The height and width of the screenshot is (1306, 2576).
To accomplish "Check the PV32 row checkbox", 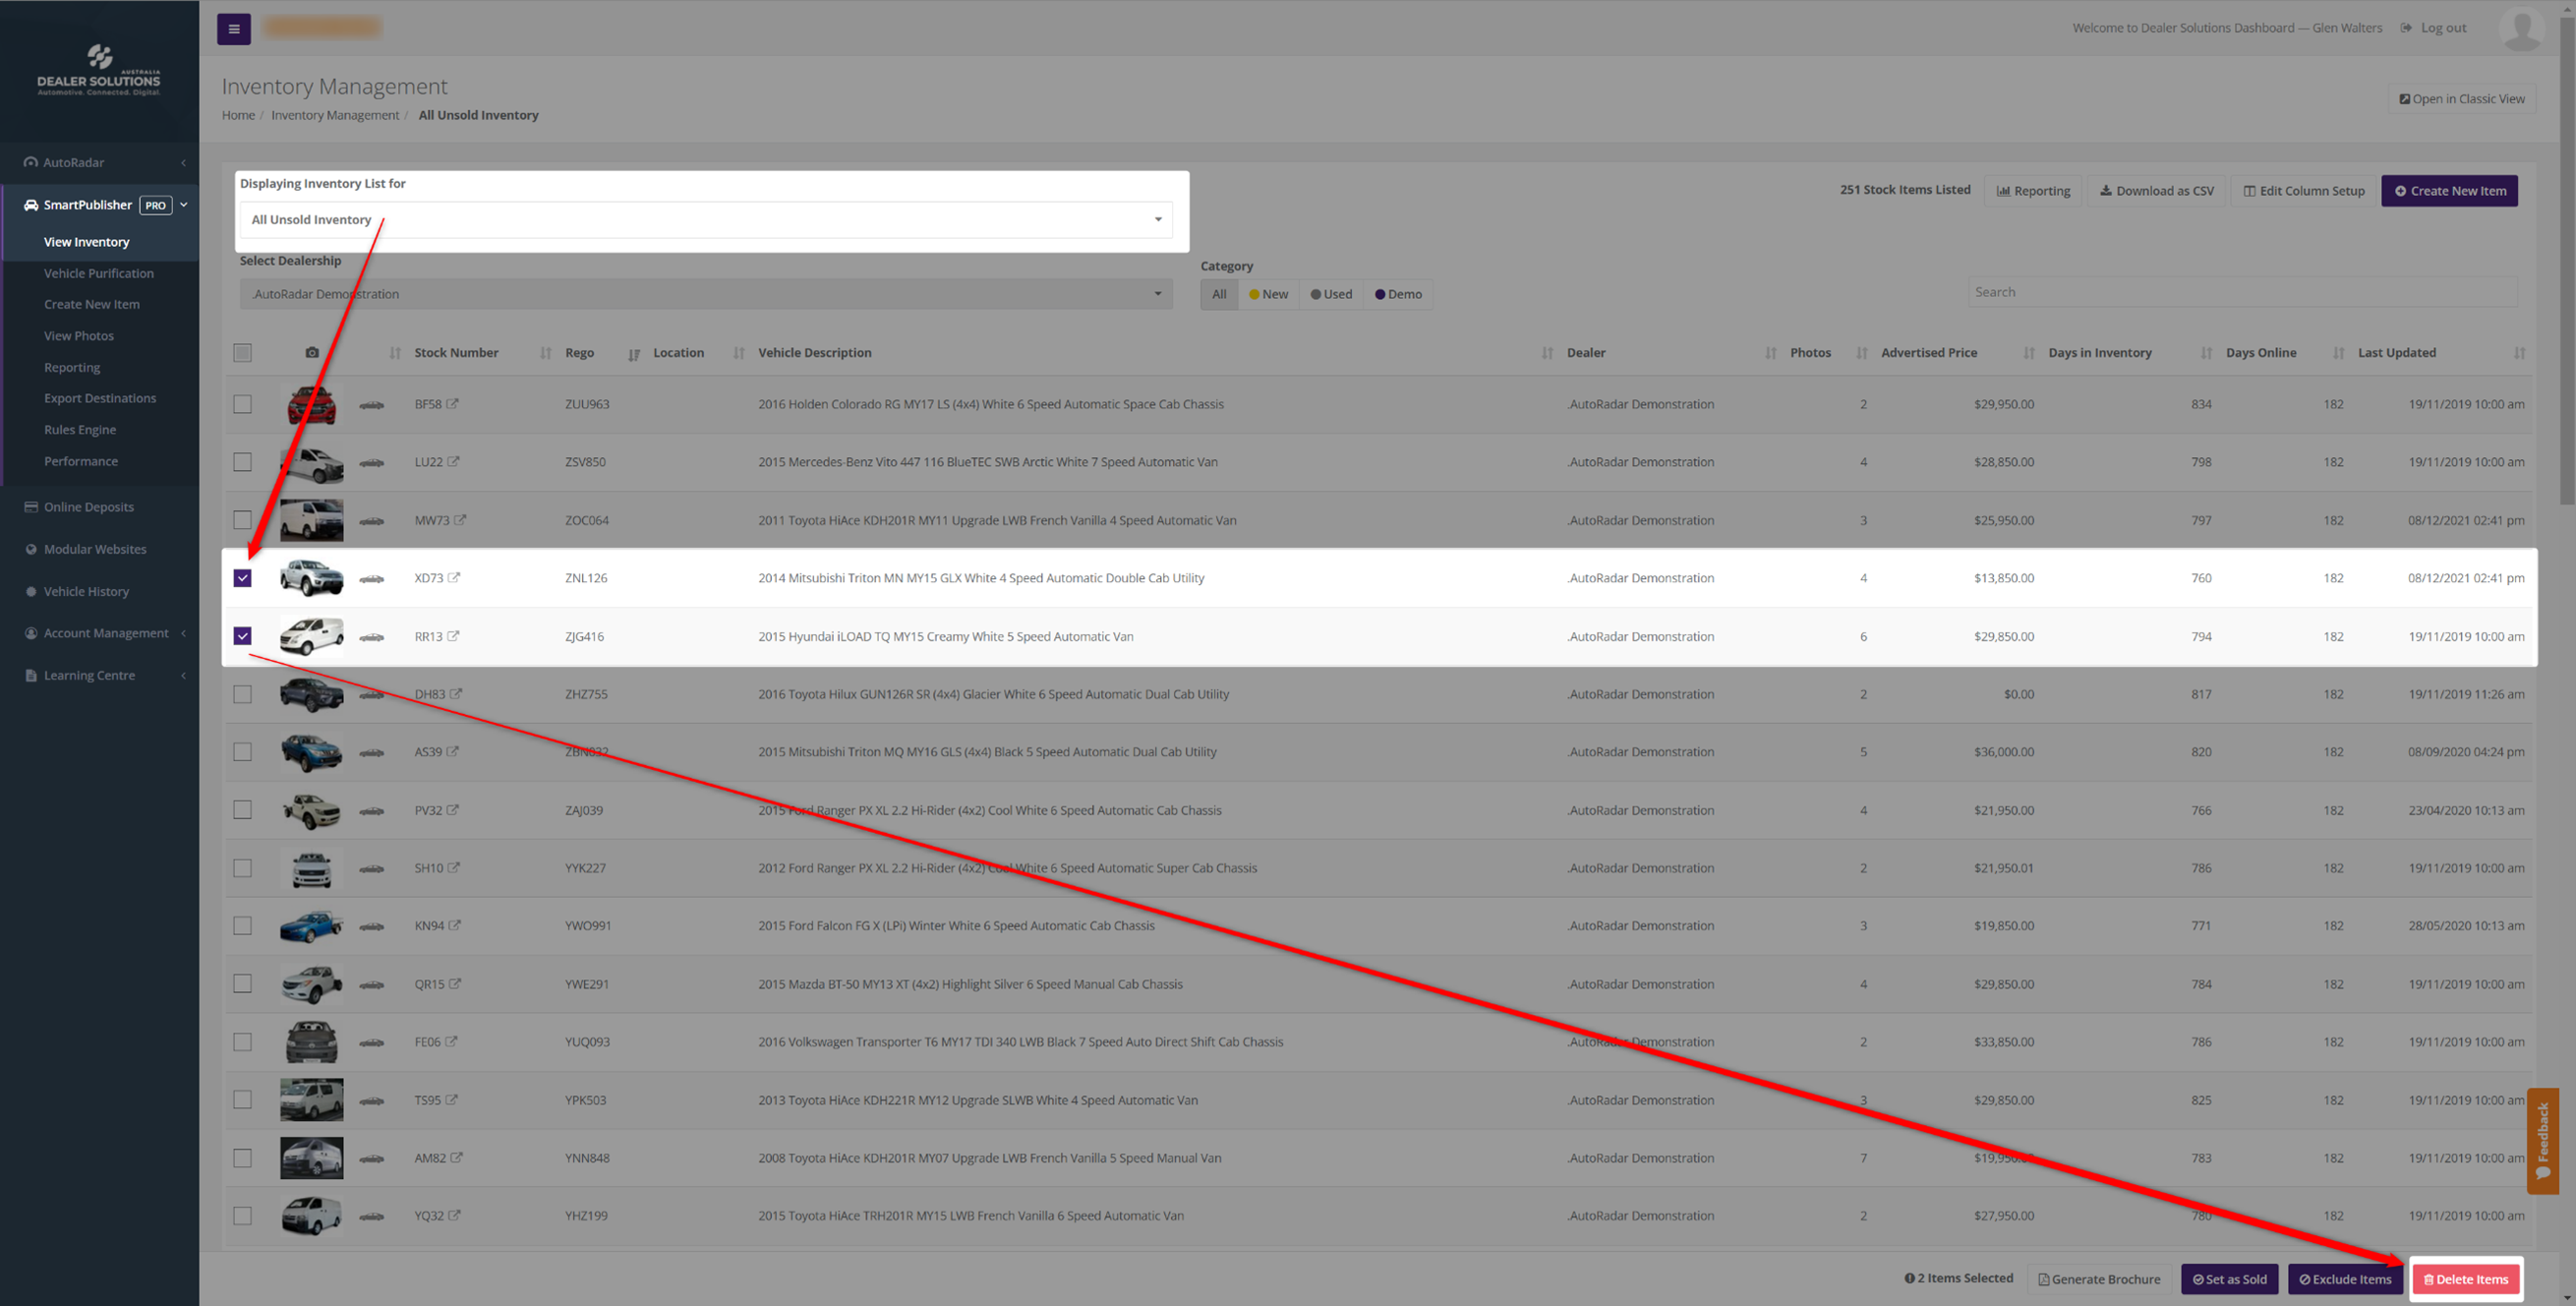I will (242, 810).
